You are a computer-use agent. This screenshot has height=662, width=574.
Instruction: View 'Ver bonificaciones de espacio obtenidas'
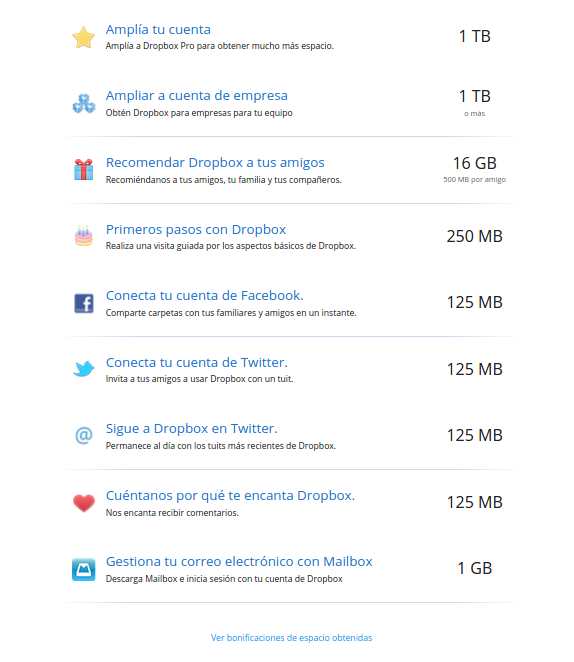[292, 638]
